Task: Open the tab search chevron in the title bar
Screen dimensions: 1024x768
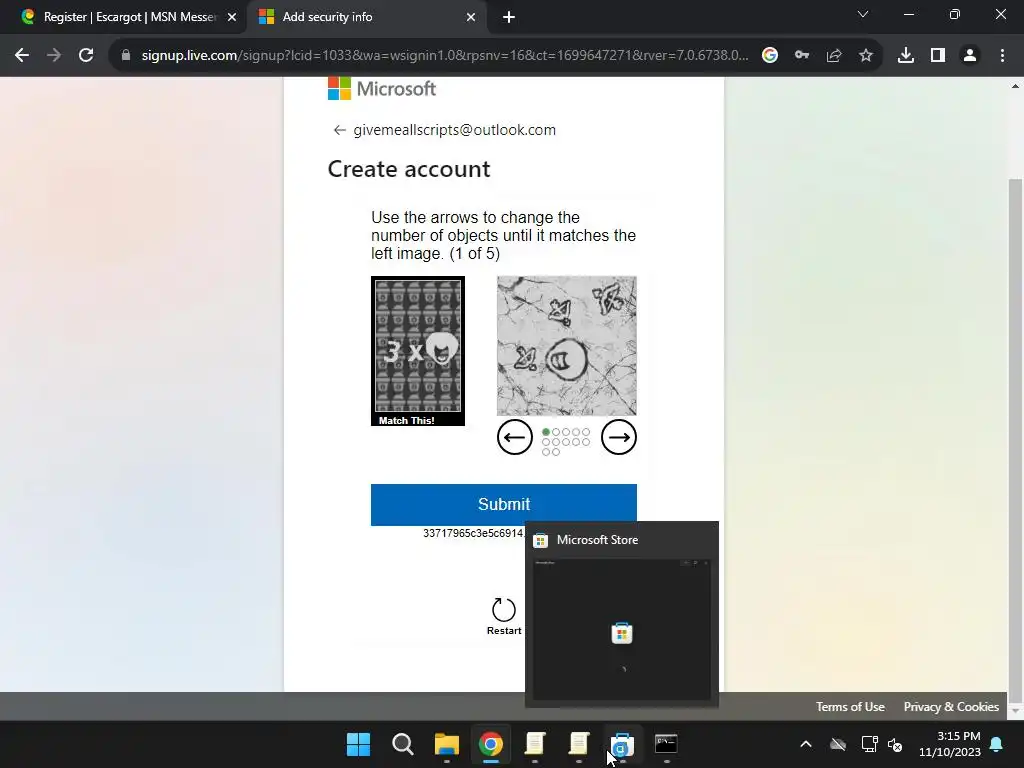Action: click(x=863, y=14)
